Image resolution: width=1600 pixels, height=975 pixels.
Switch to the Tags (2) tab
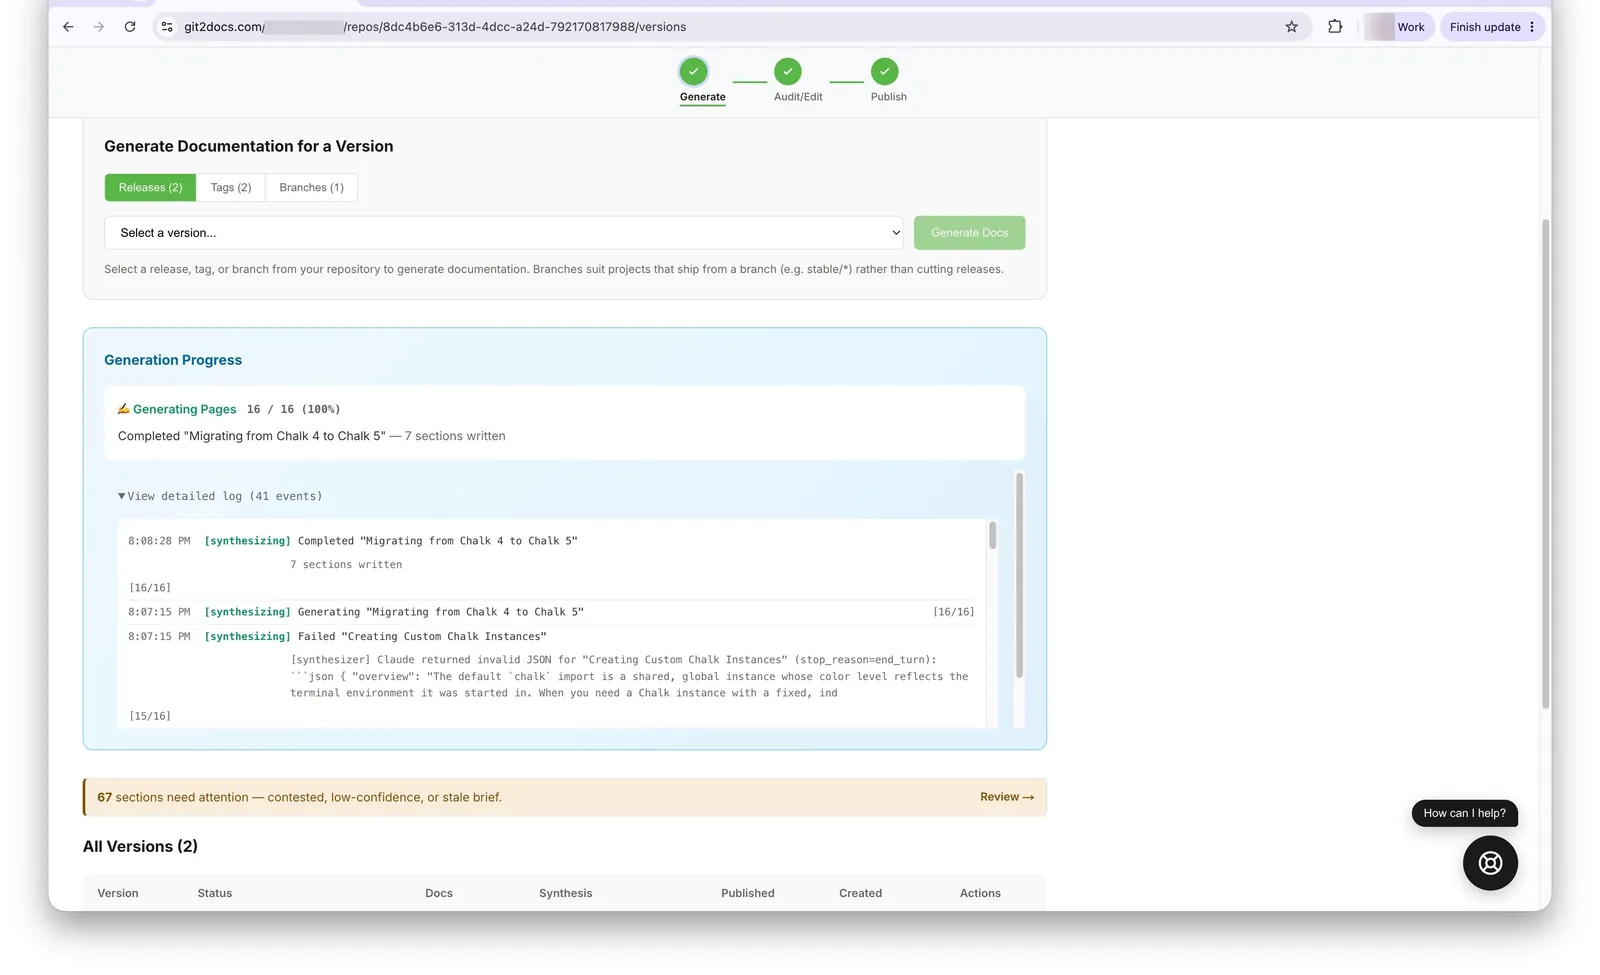(231, 188)
